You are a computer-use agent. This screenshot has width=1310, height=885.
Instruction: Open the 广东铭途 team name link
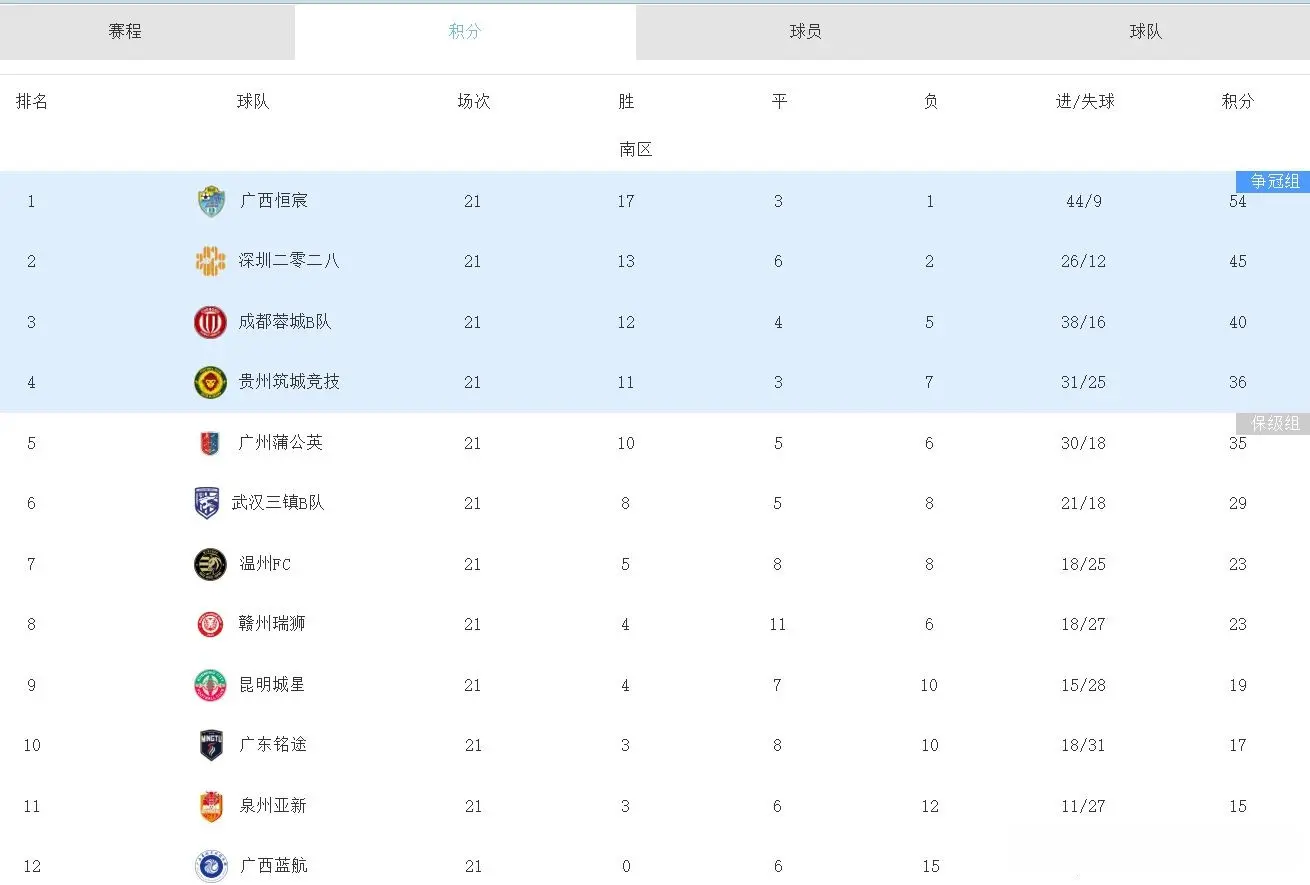coord(273,745)
